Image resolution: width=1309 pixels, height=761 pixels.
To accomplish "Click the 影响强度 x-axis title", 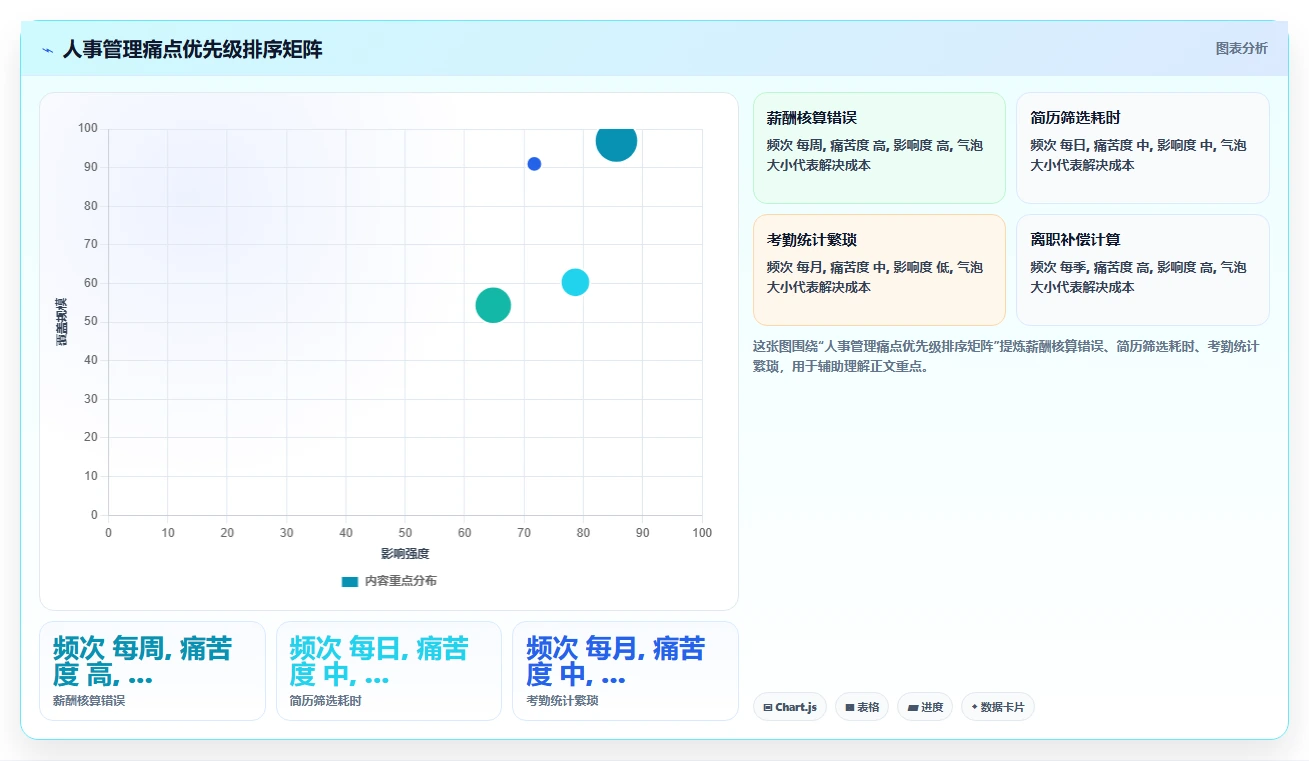I will [x=405, y=553].
